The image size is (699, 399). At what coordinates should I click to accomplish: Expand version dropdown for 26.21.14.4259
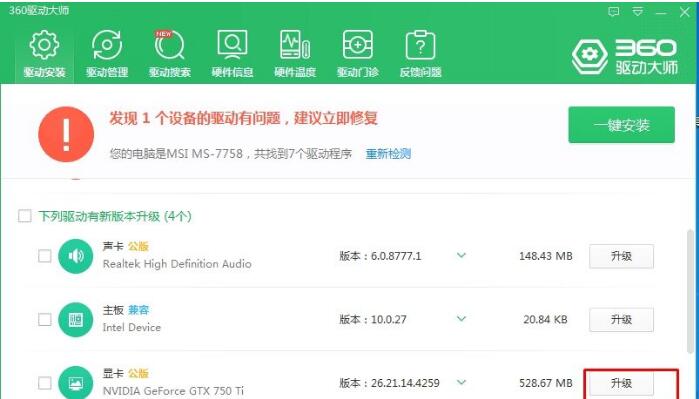[x=461, y=383]
